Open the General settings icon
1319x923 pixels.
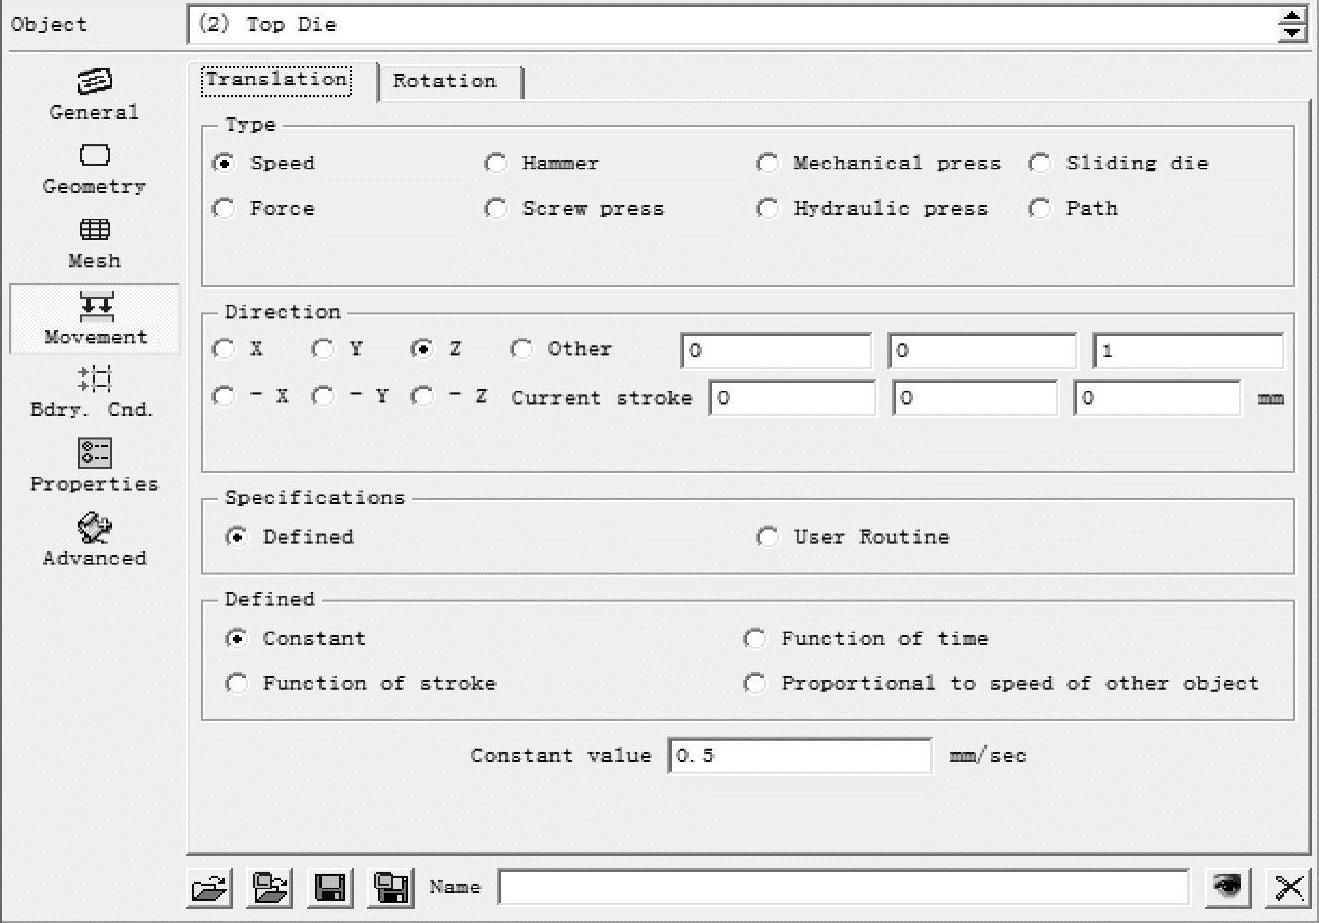pyautogui.click(x=94, y=82)
